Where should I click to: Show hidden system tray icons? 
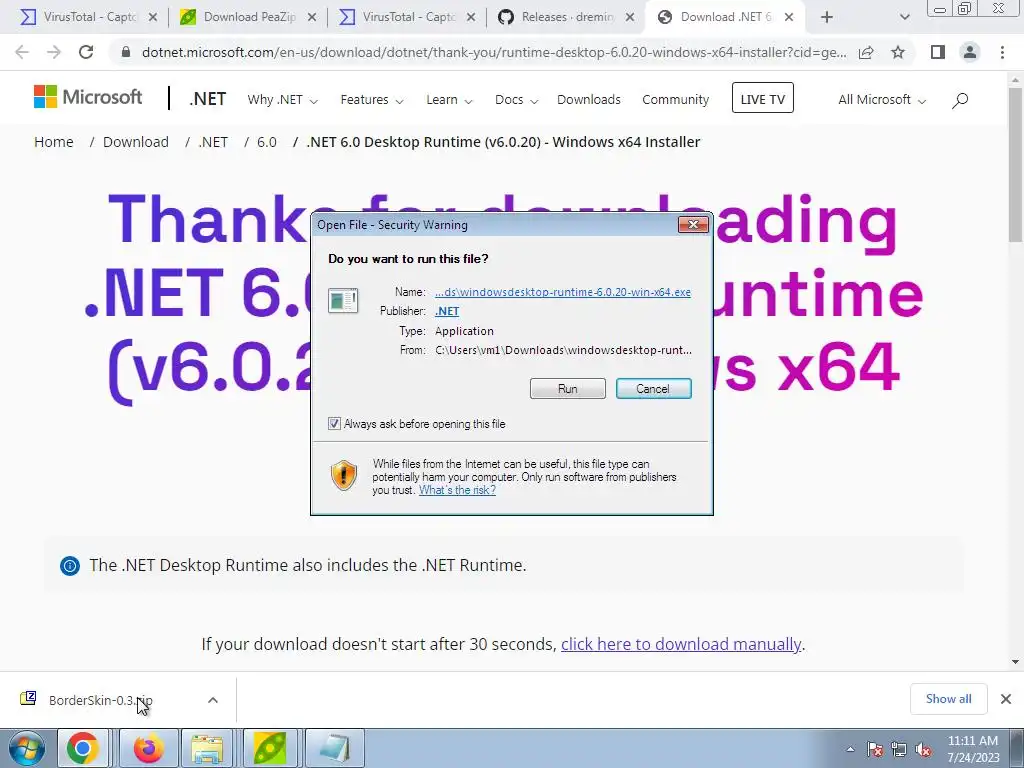(850, 749)
